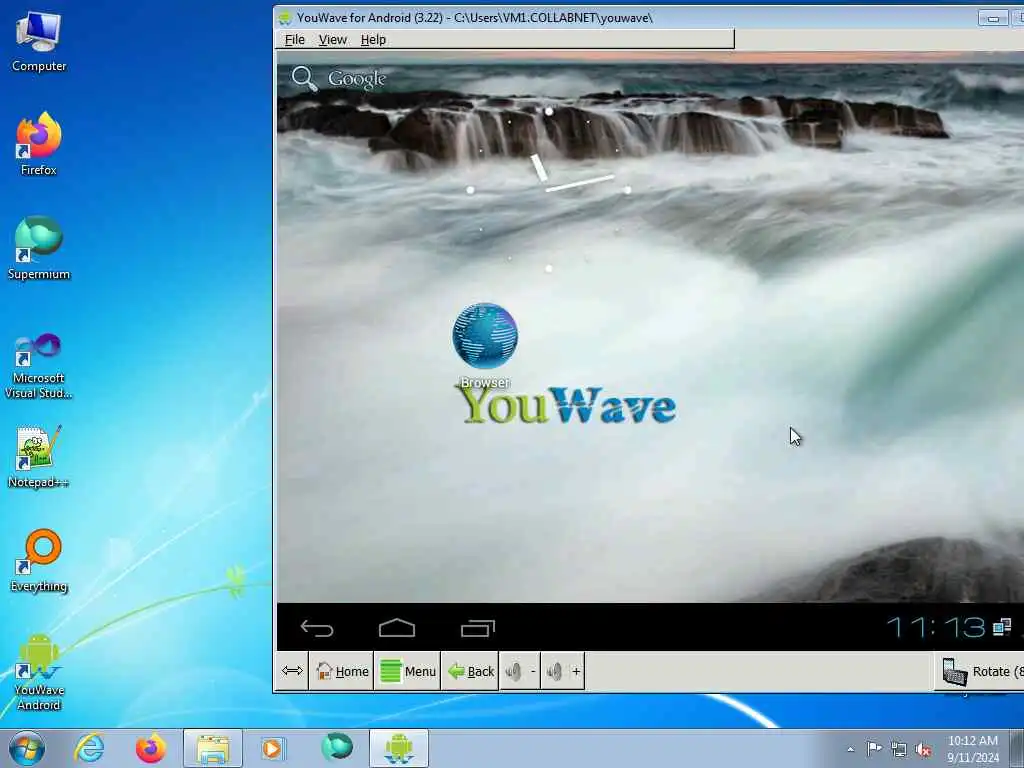Open the File menu in YouWave
This screenshot has width=1024, height=768.
point(295,40)
